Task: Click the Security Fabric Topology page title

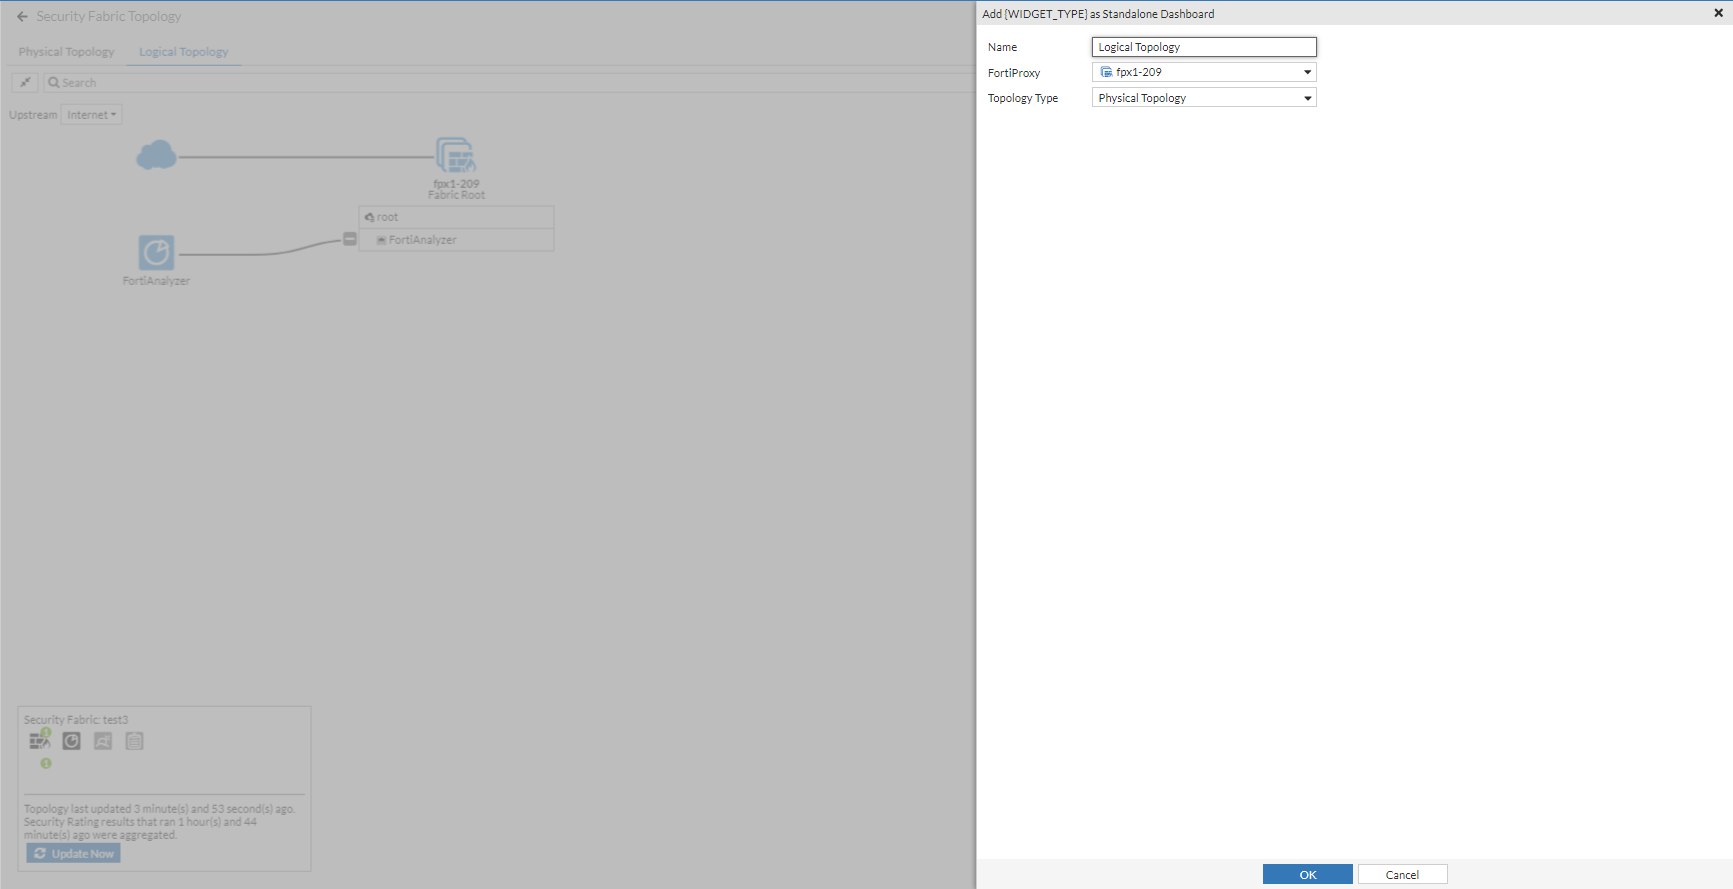Action: pyautogui.click(x=109, y=17)
